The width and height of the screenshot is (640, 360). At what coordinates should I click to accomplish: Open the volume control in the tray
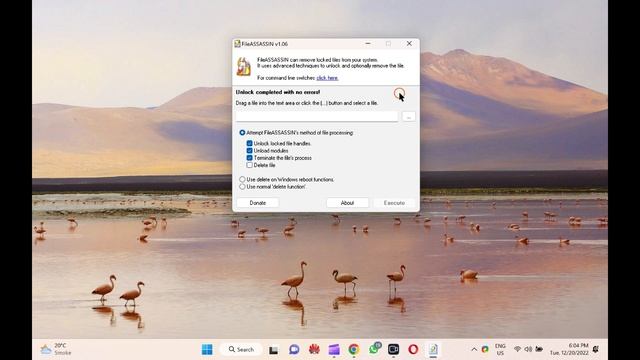point(528,349)
